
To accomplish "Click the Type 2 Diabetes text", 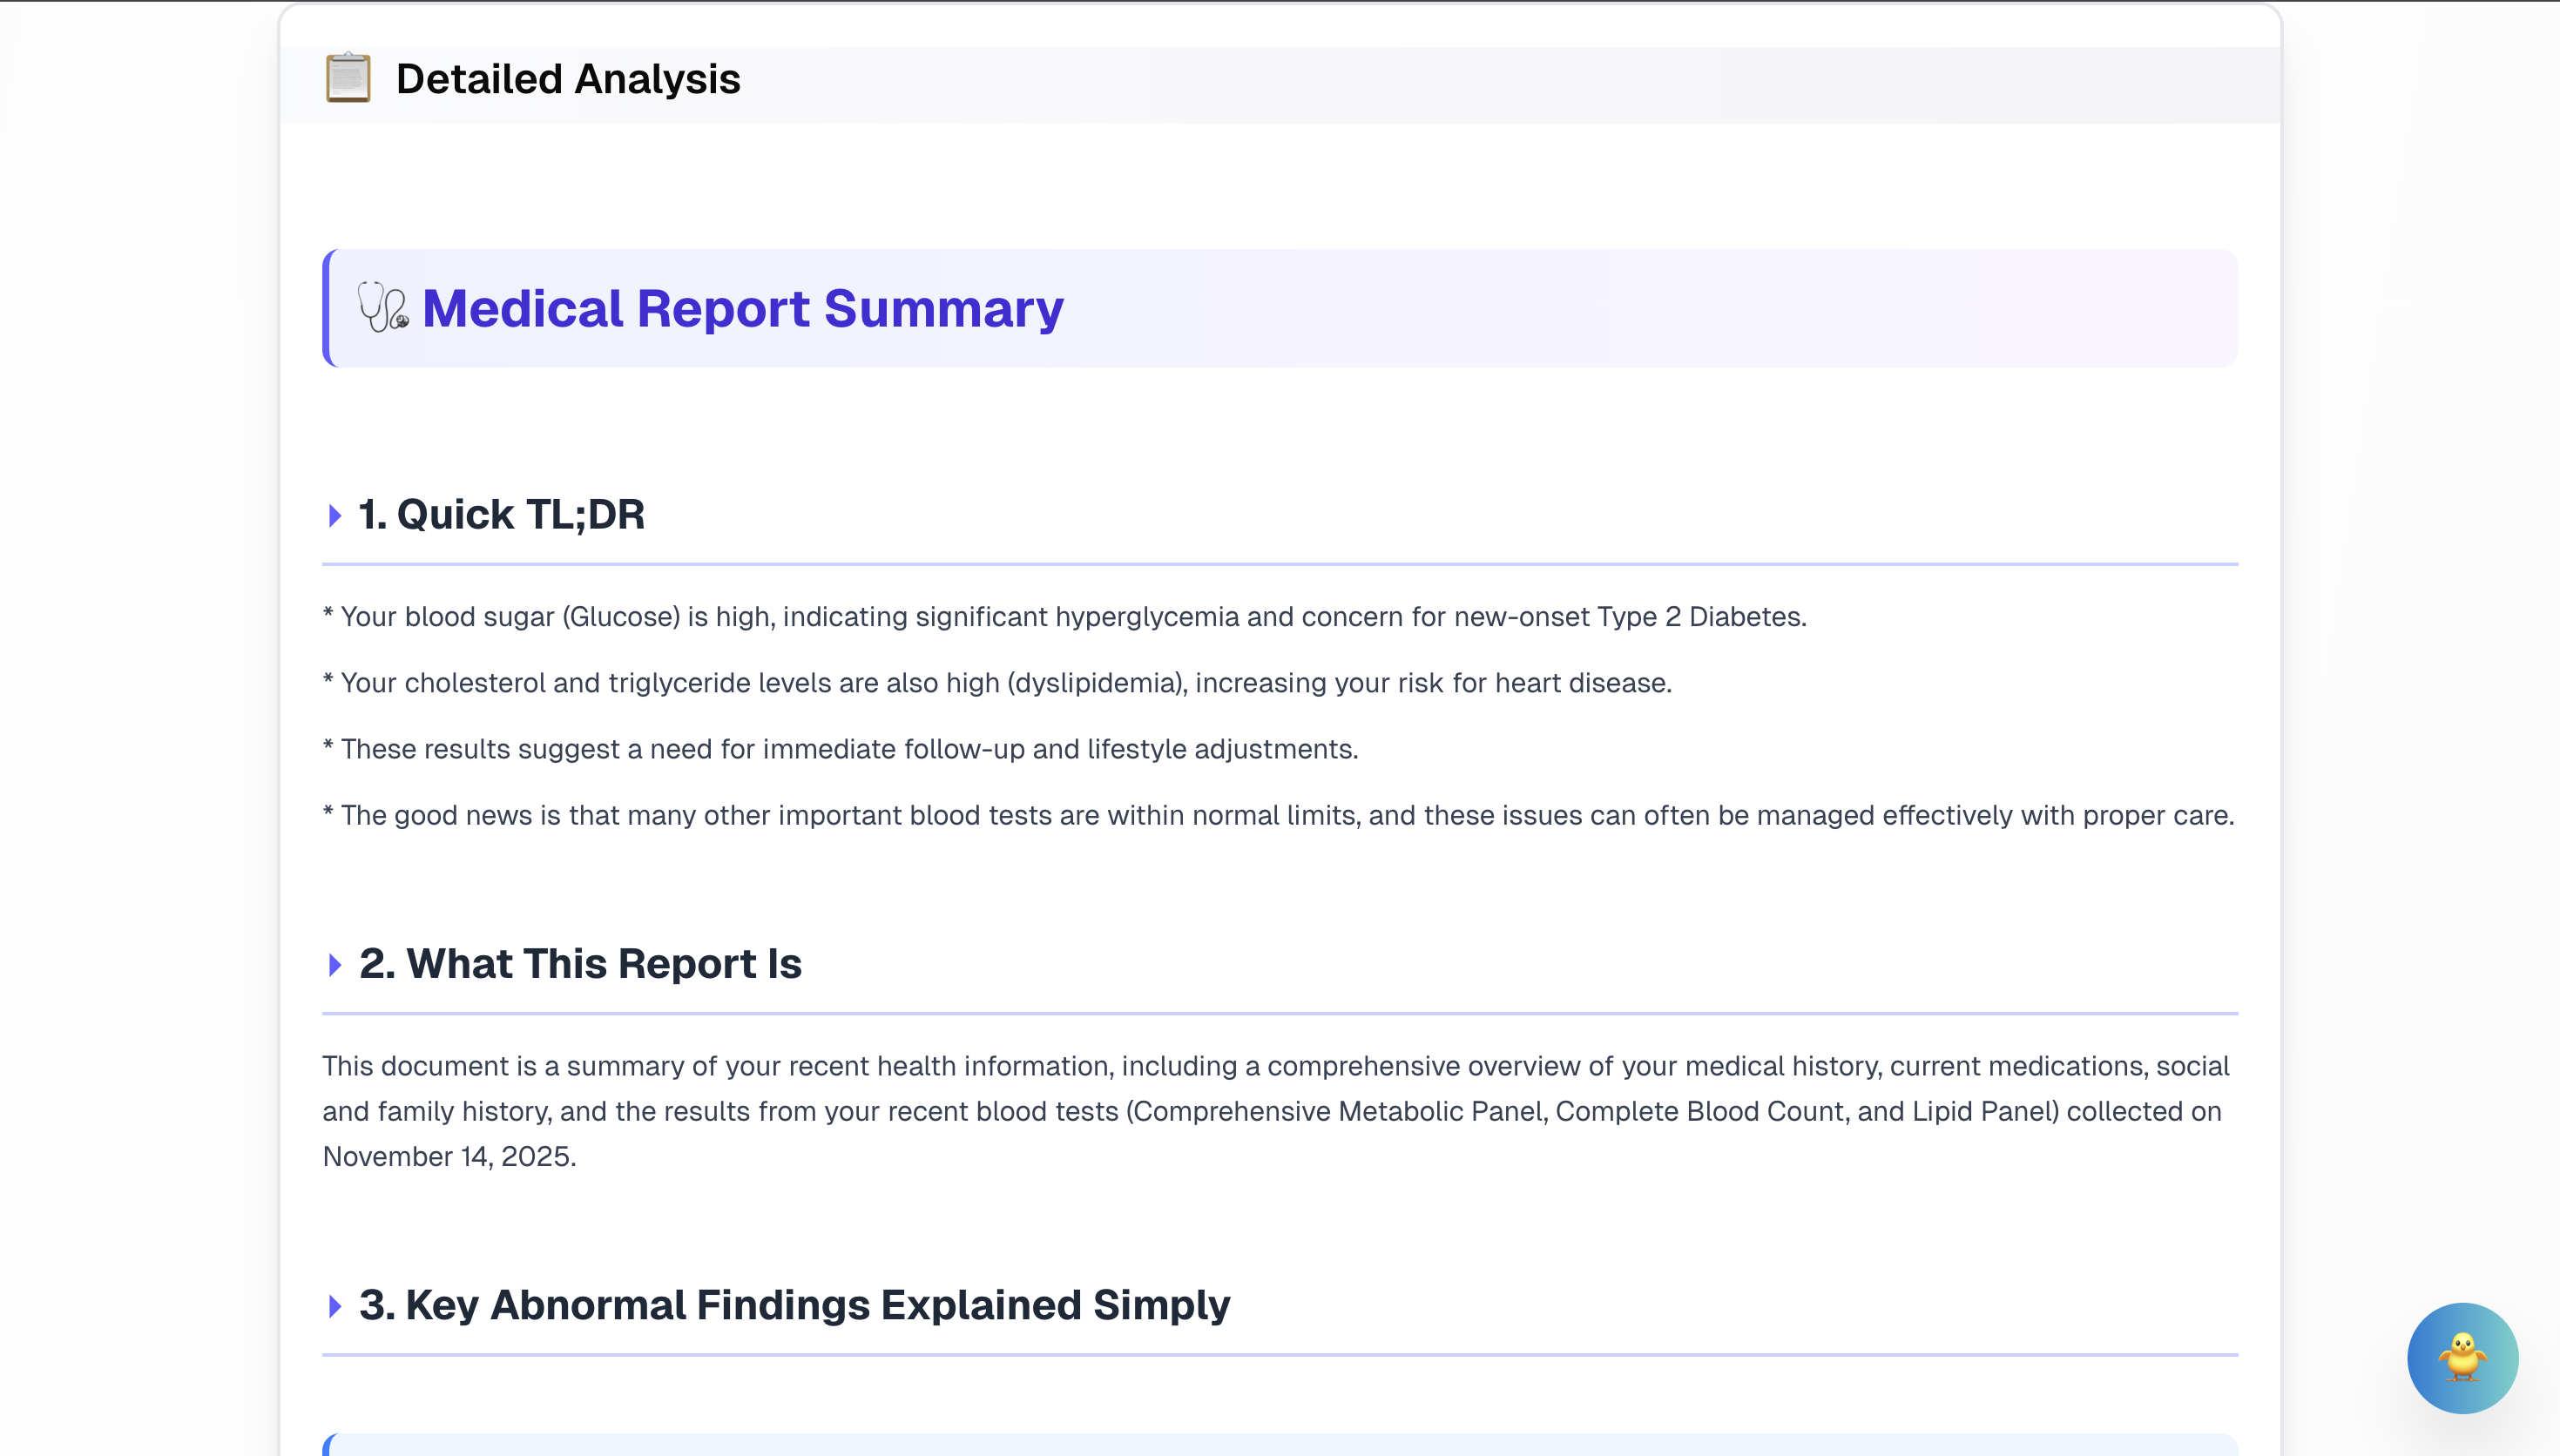I will click(1700, 617).
